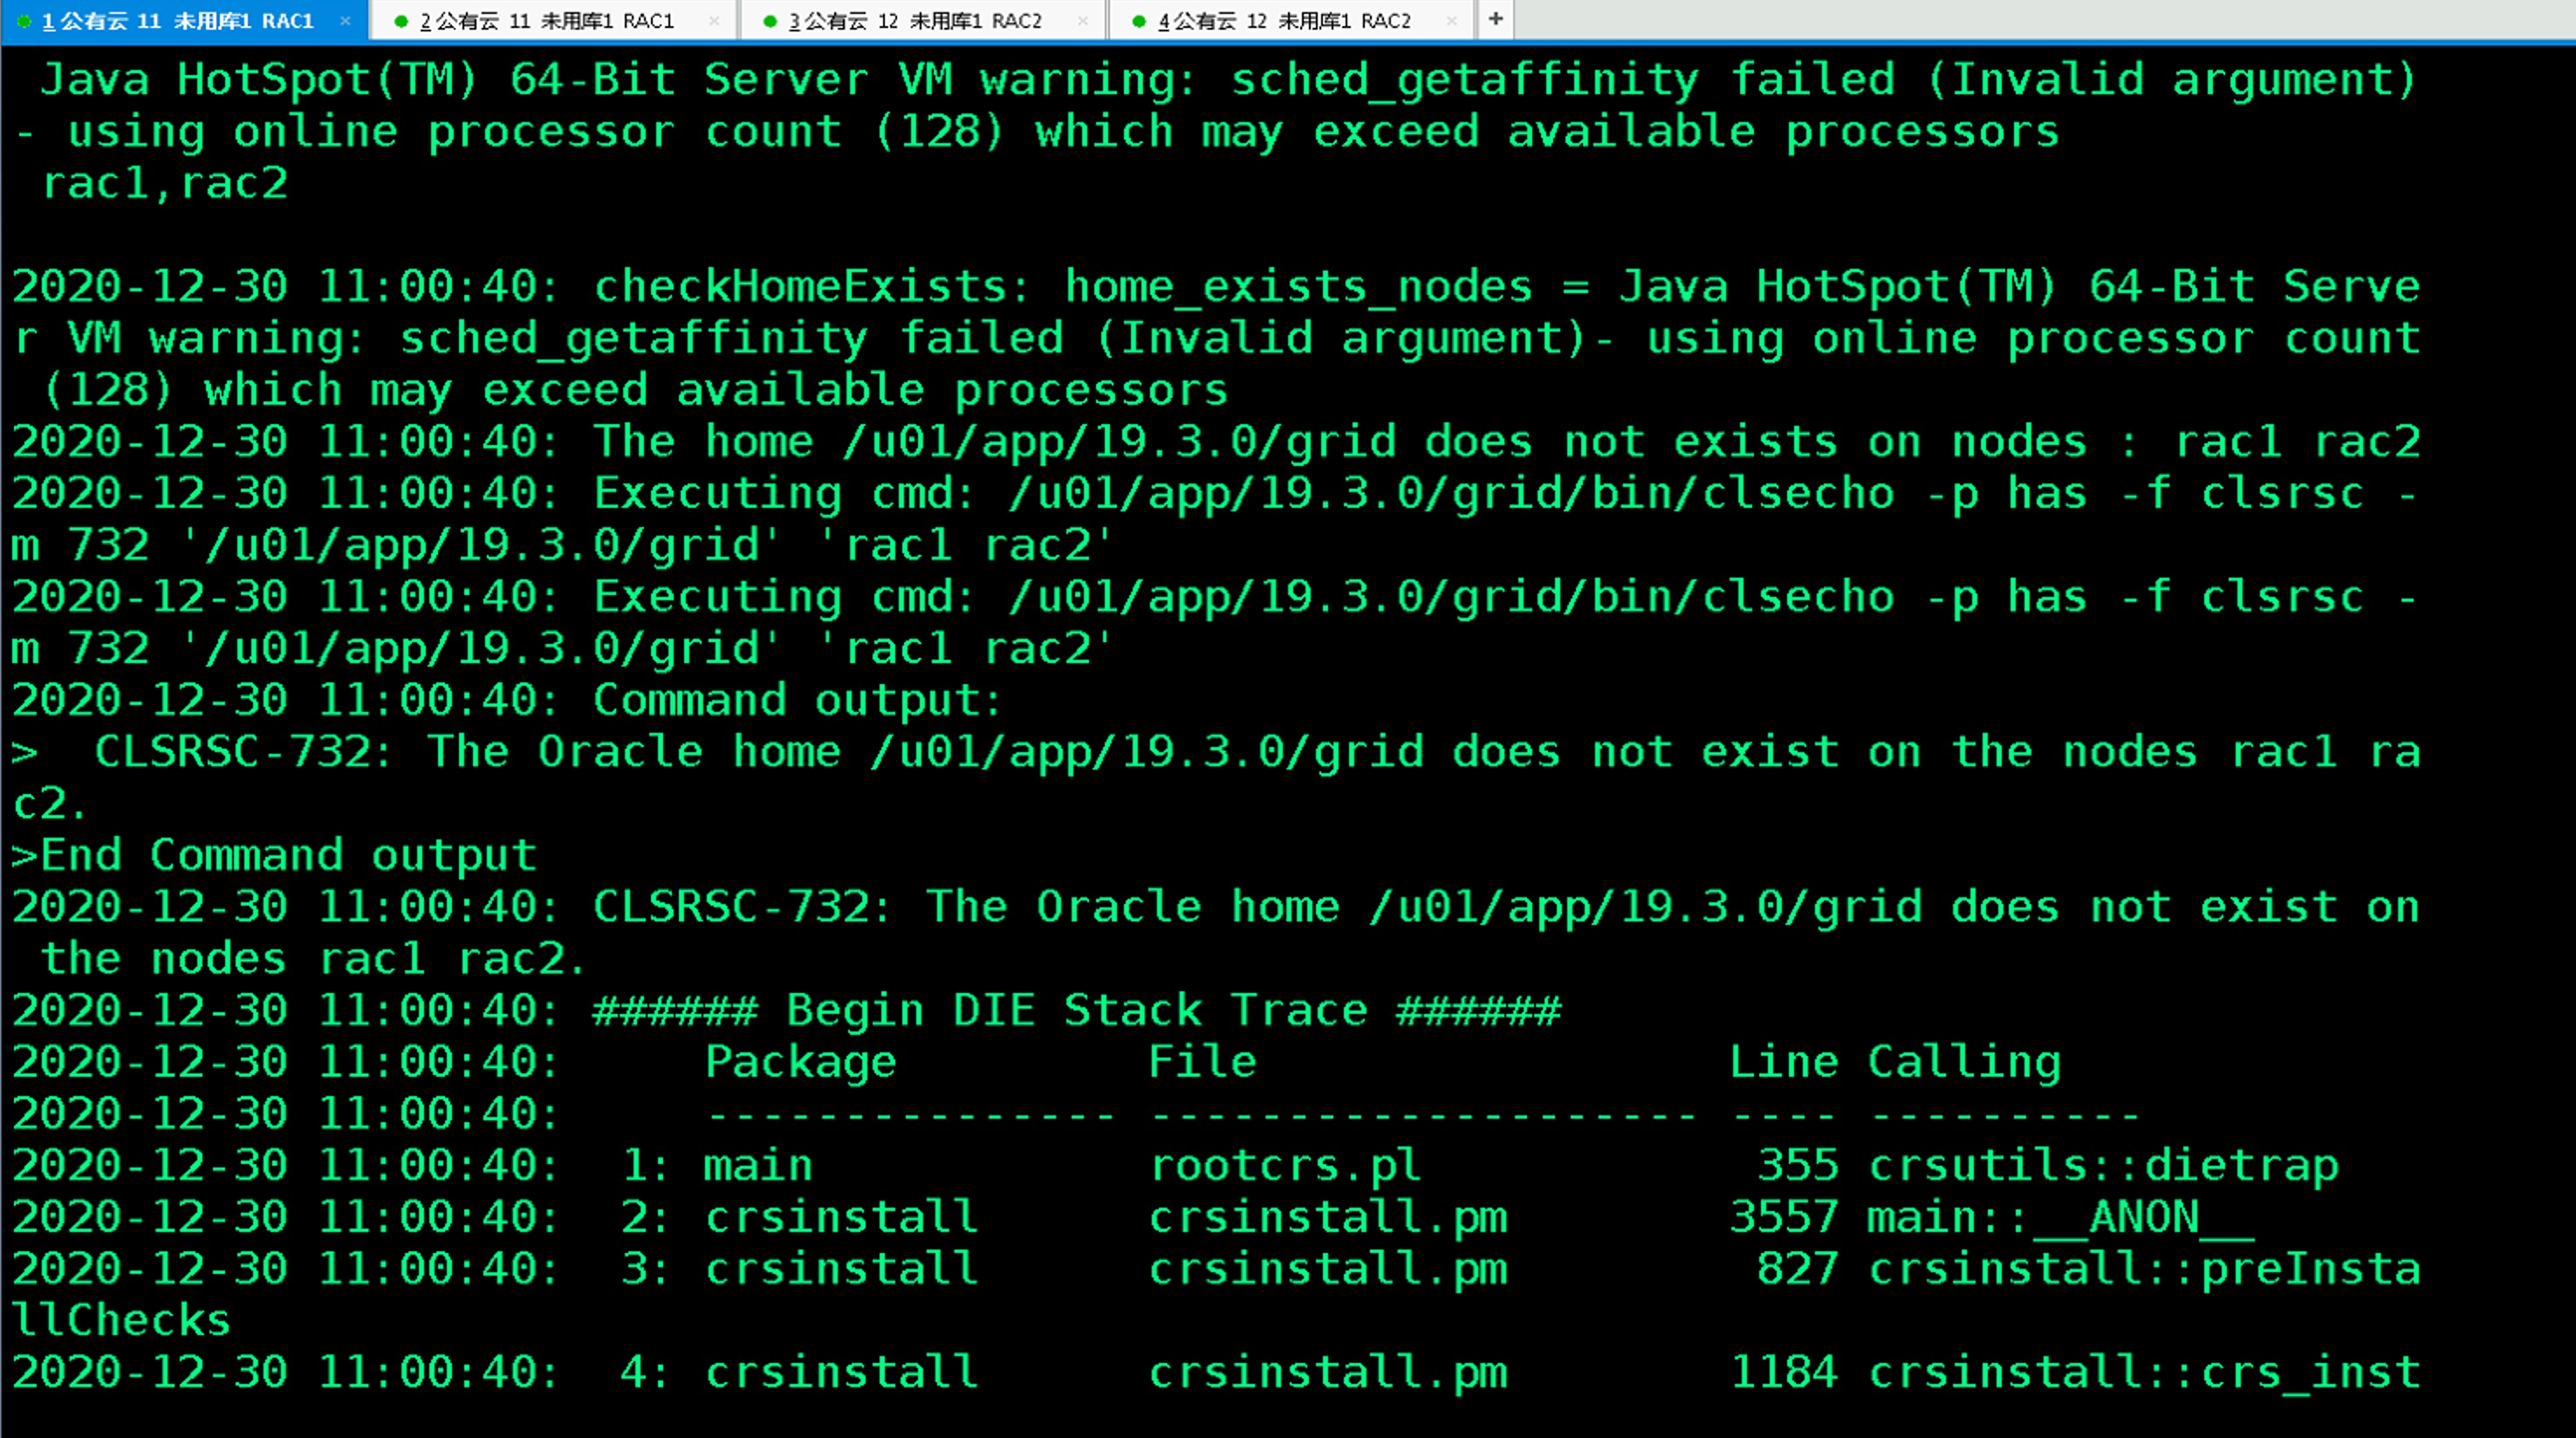Click the 'File' column header
This screenshot has width=2576, height=1438.
point(1203,1062)
